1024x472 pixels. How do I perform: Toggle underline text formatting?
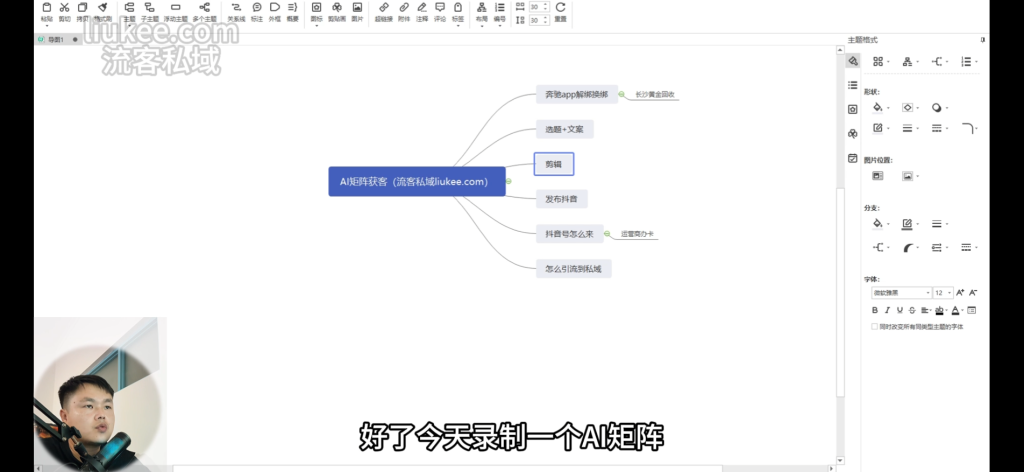pyautogui.click(x=900, y=310)
